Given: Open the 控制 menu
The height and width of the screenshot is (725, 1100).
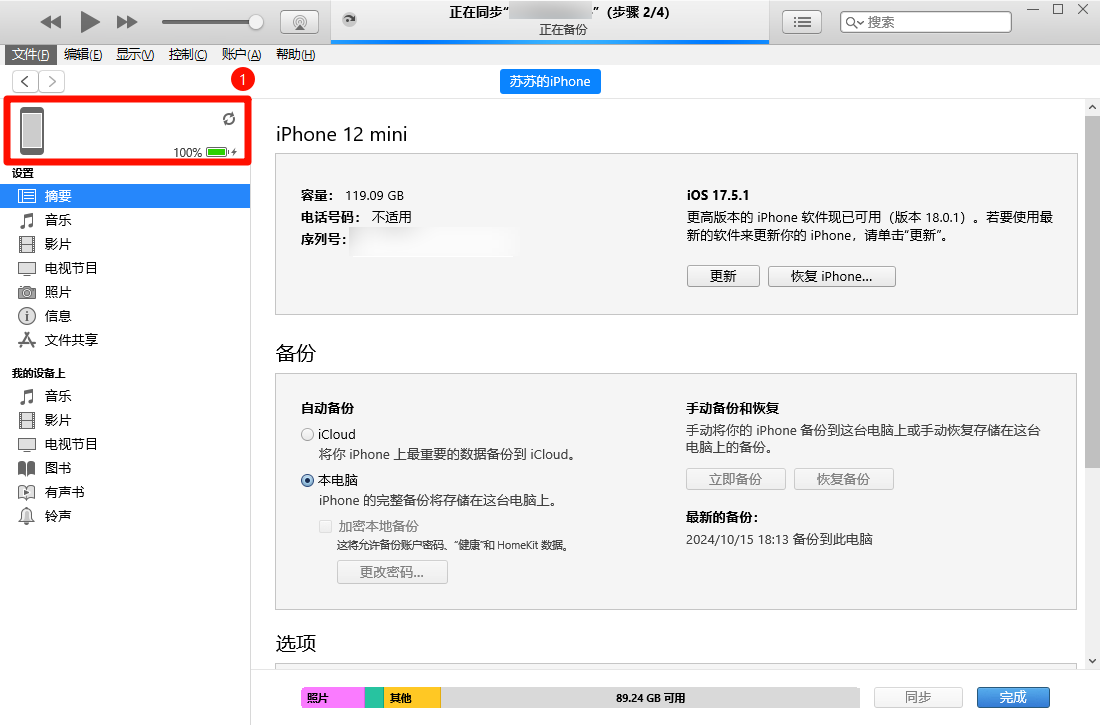Looking at the screenshot, I should (x=187, y=54).
